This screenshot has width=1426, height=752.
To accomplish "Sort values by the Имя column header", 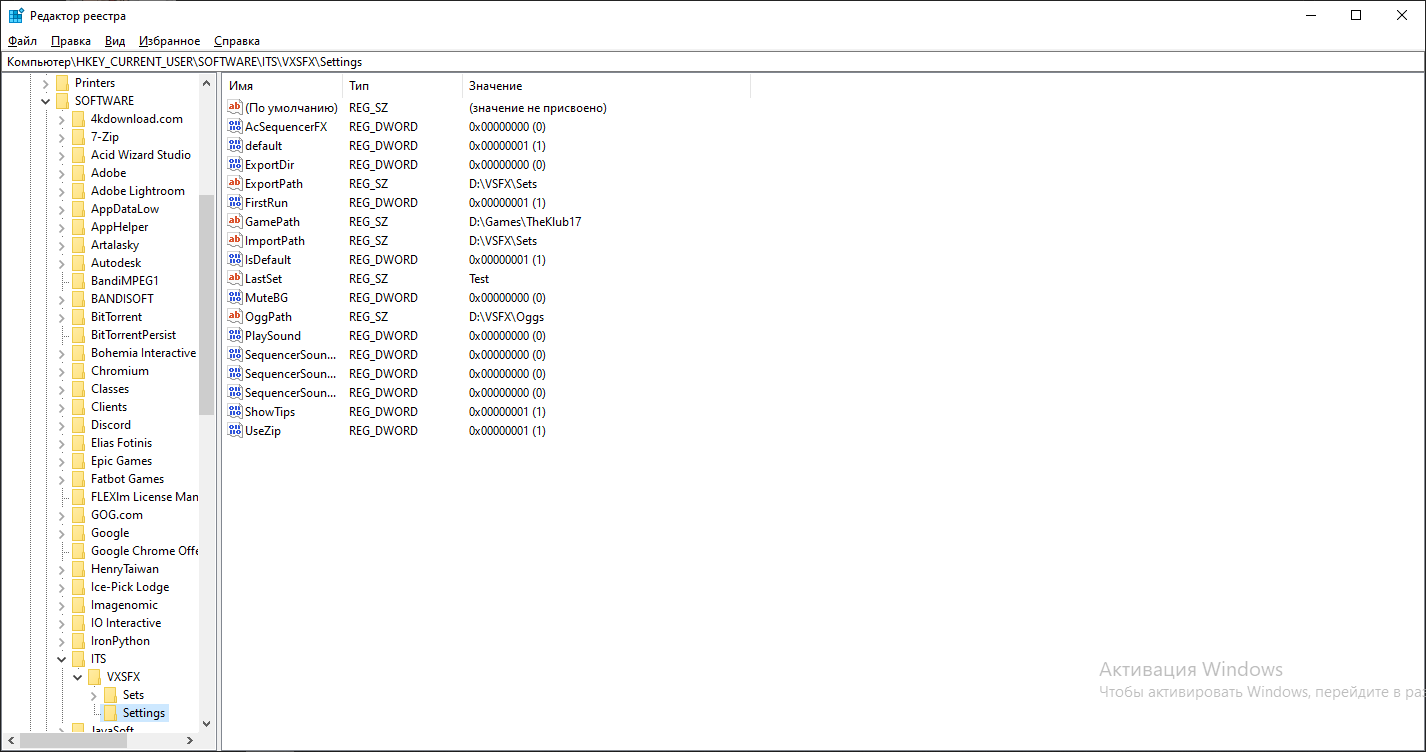I will [x=282, y=86].
